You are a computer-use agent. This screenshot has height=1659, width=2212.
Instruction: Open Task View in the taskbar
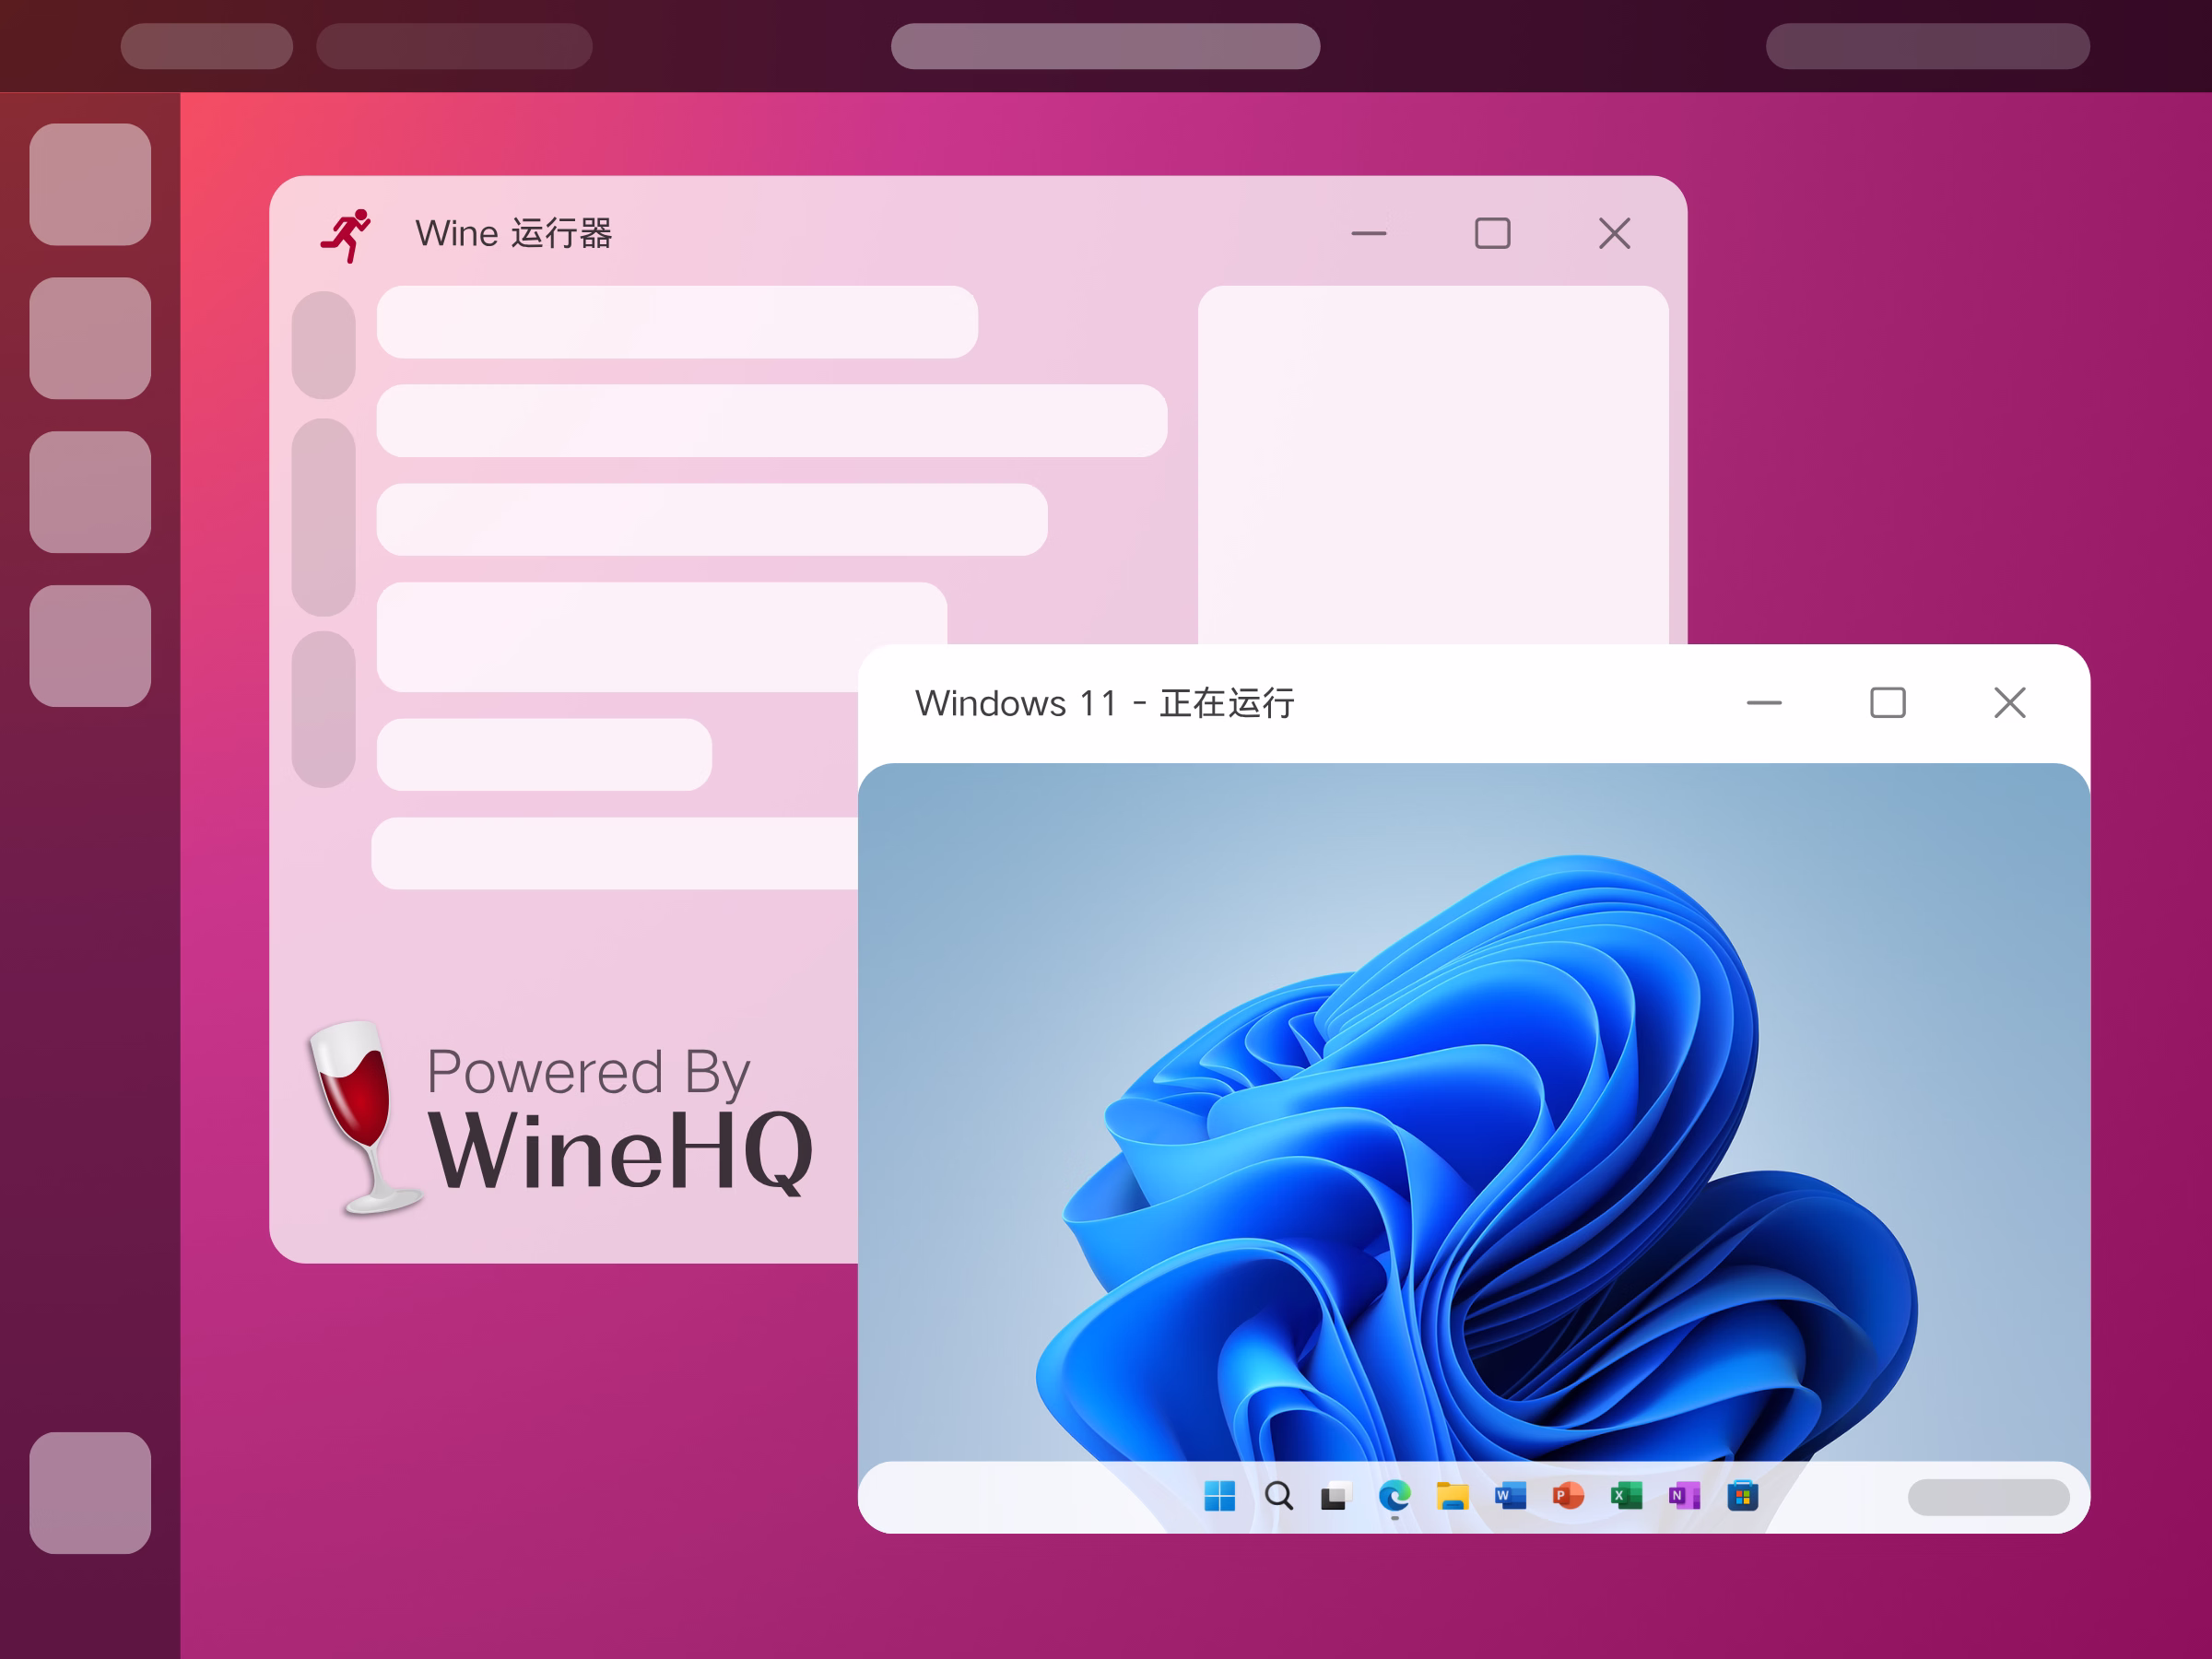tap(1336, 1496)
